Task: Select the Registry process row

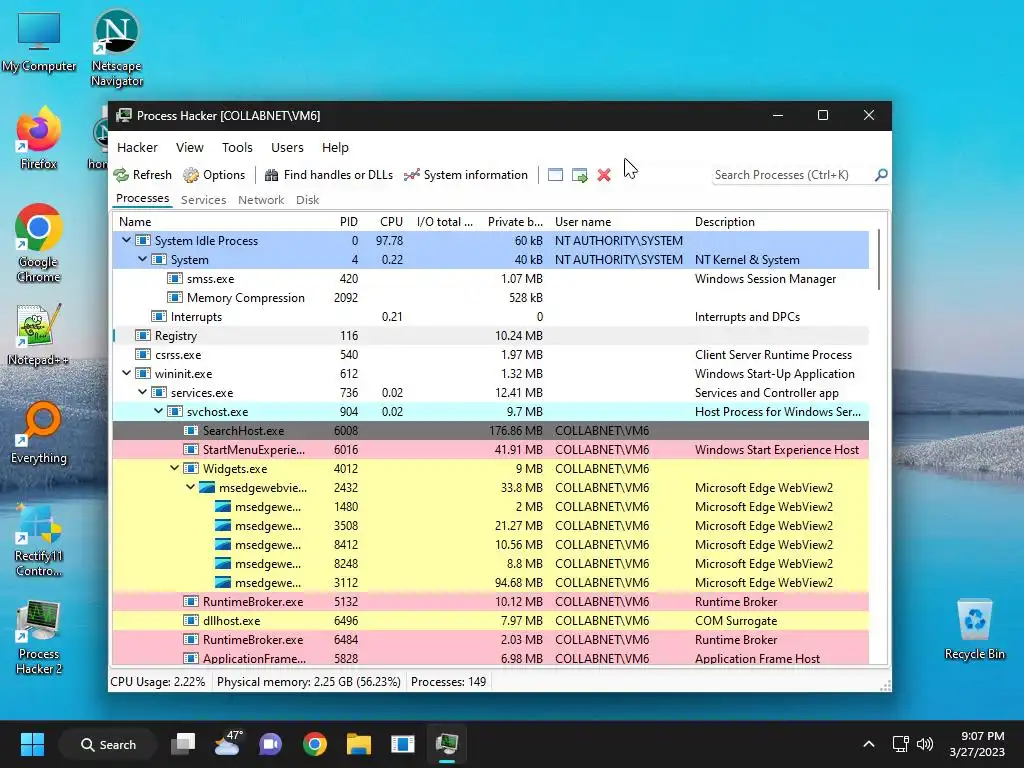Action: tap(490, 336)
